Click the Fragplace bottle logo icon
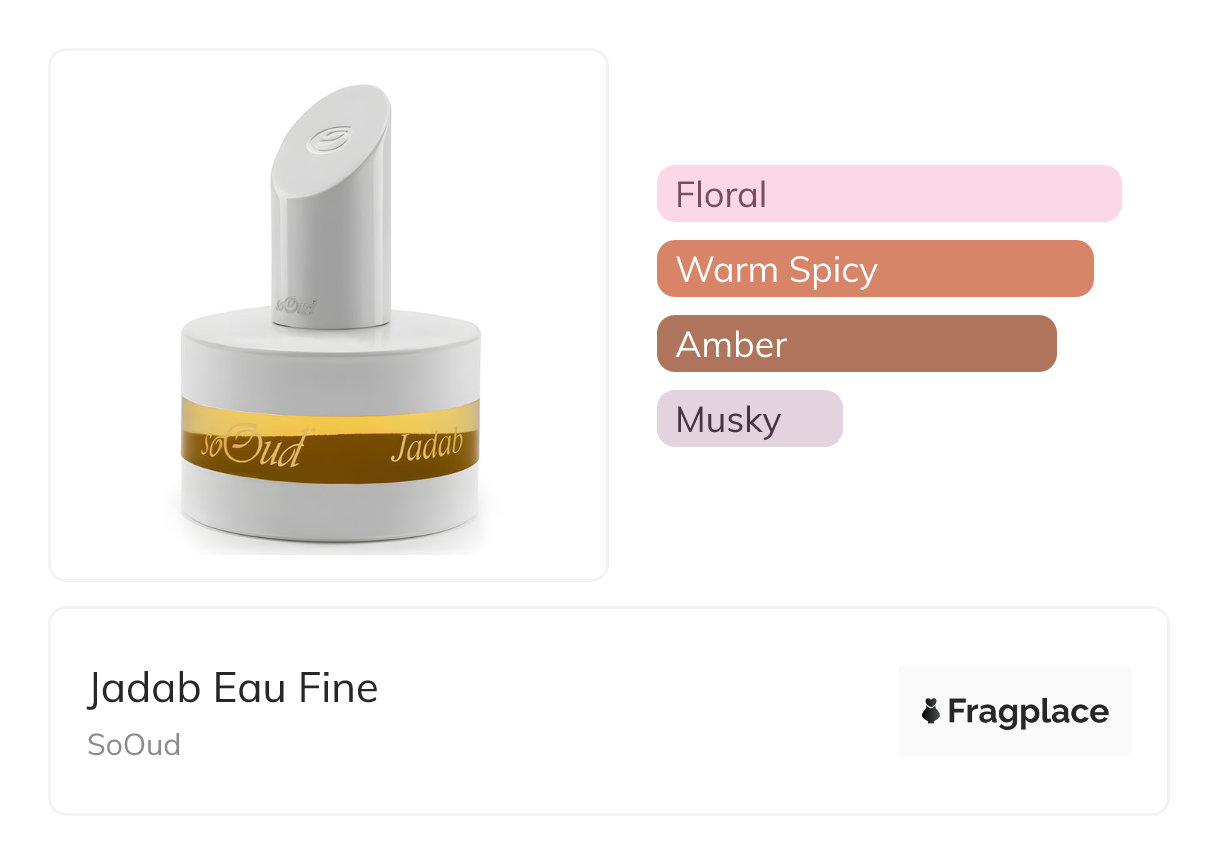1218x864 pixels. click(931, 711)
